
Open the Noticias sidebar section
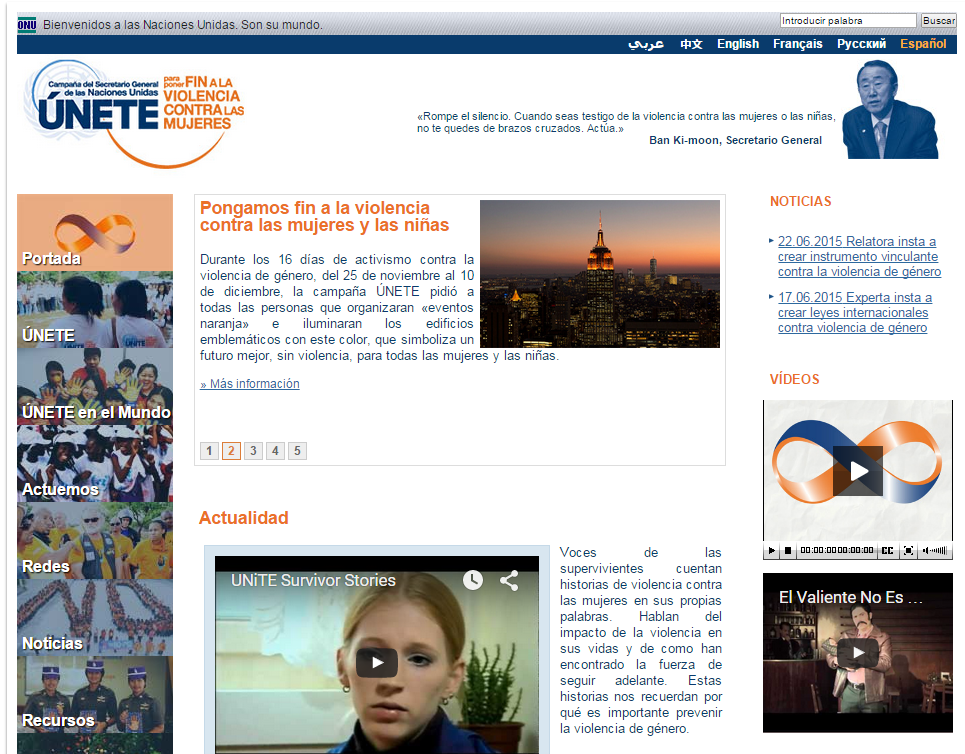(95, 617)
